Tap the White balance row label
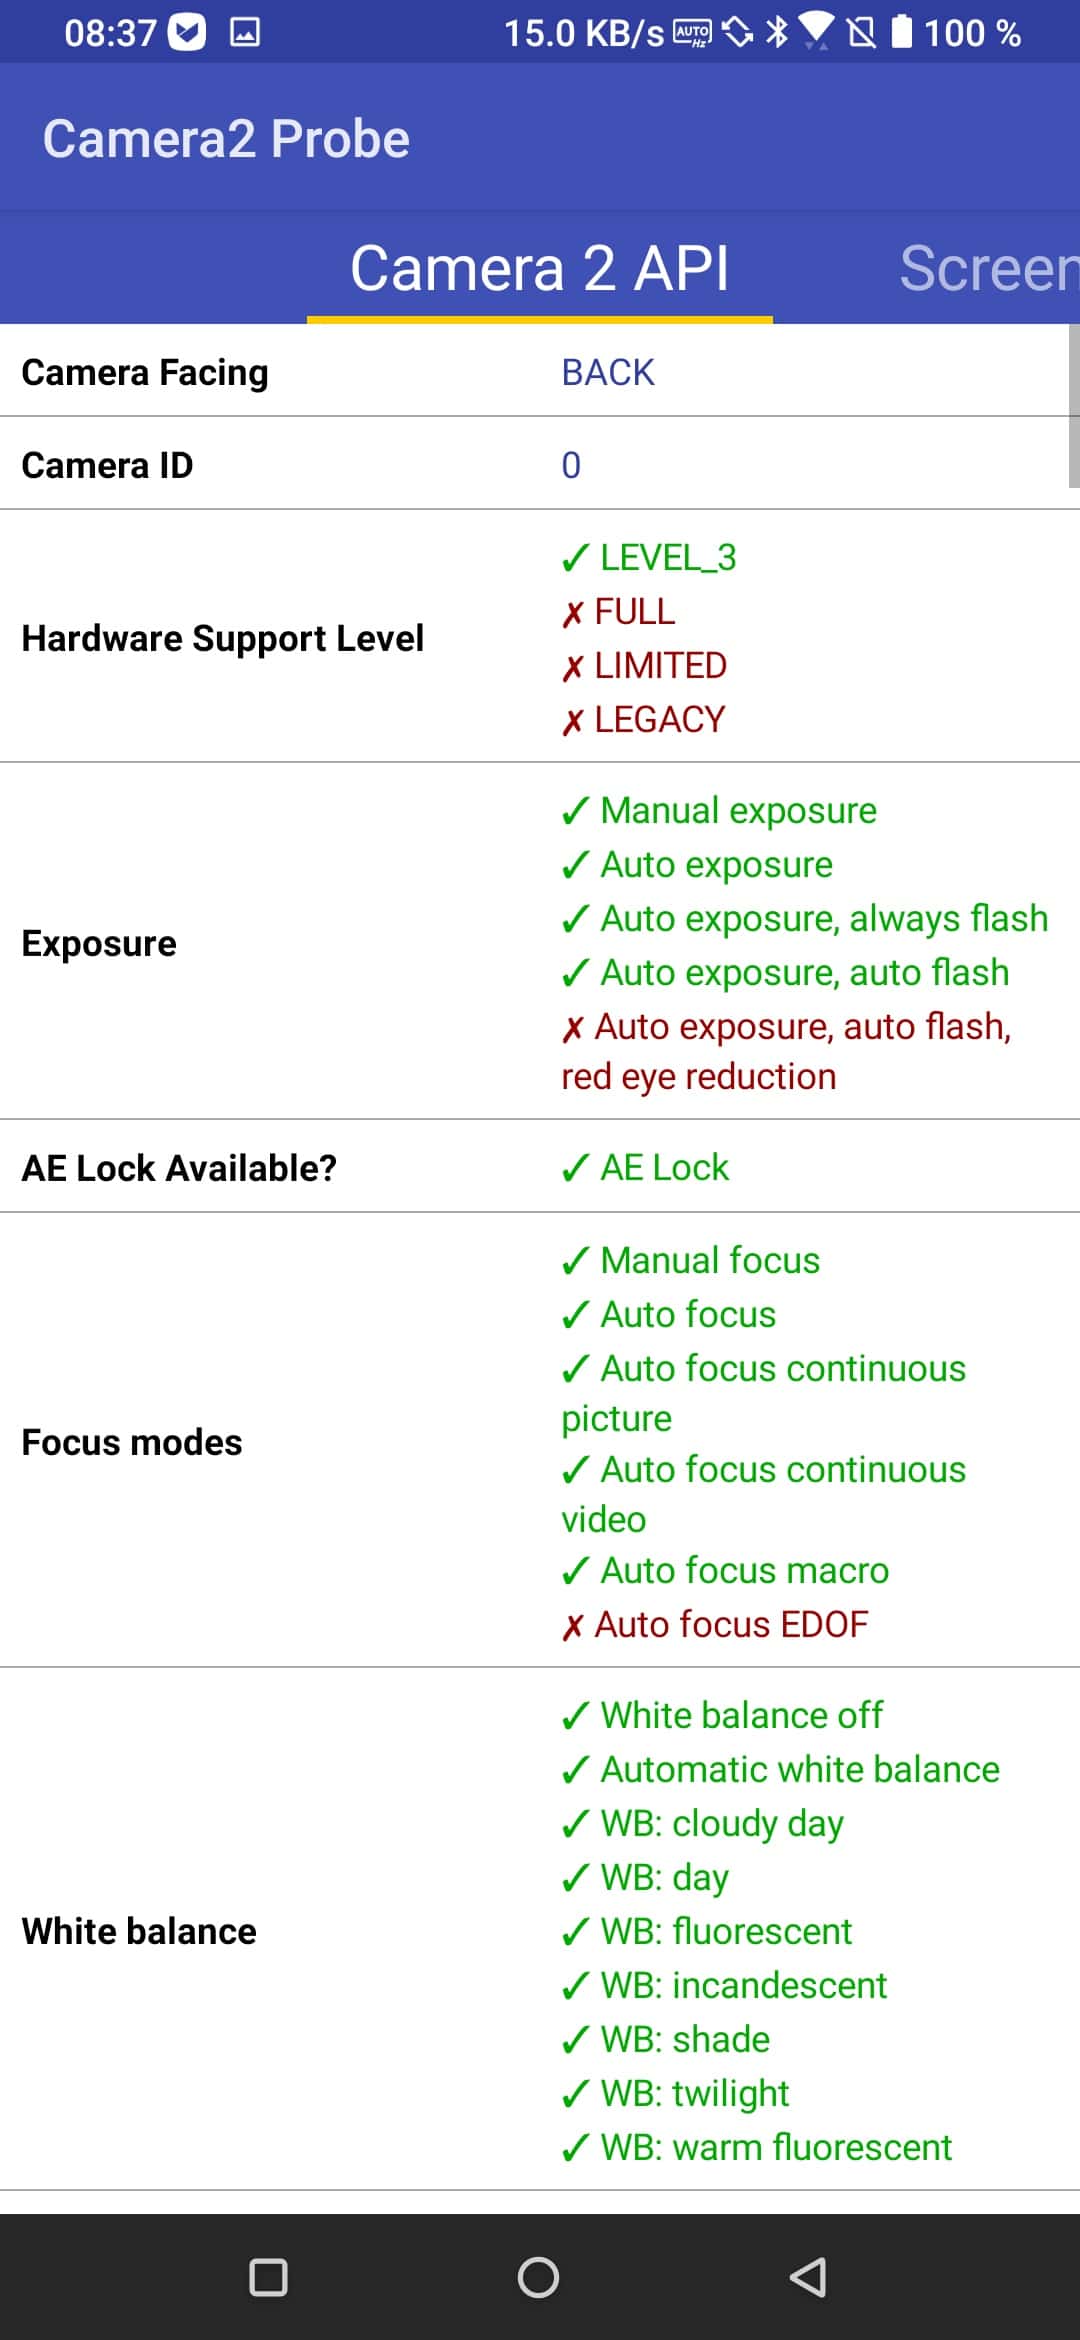The image size is (1080, 2340). coord(139,1931)
